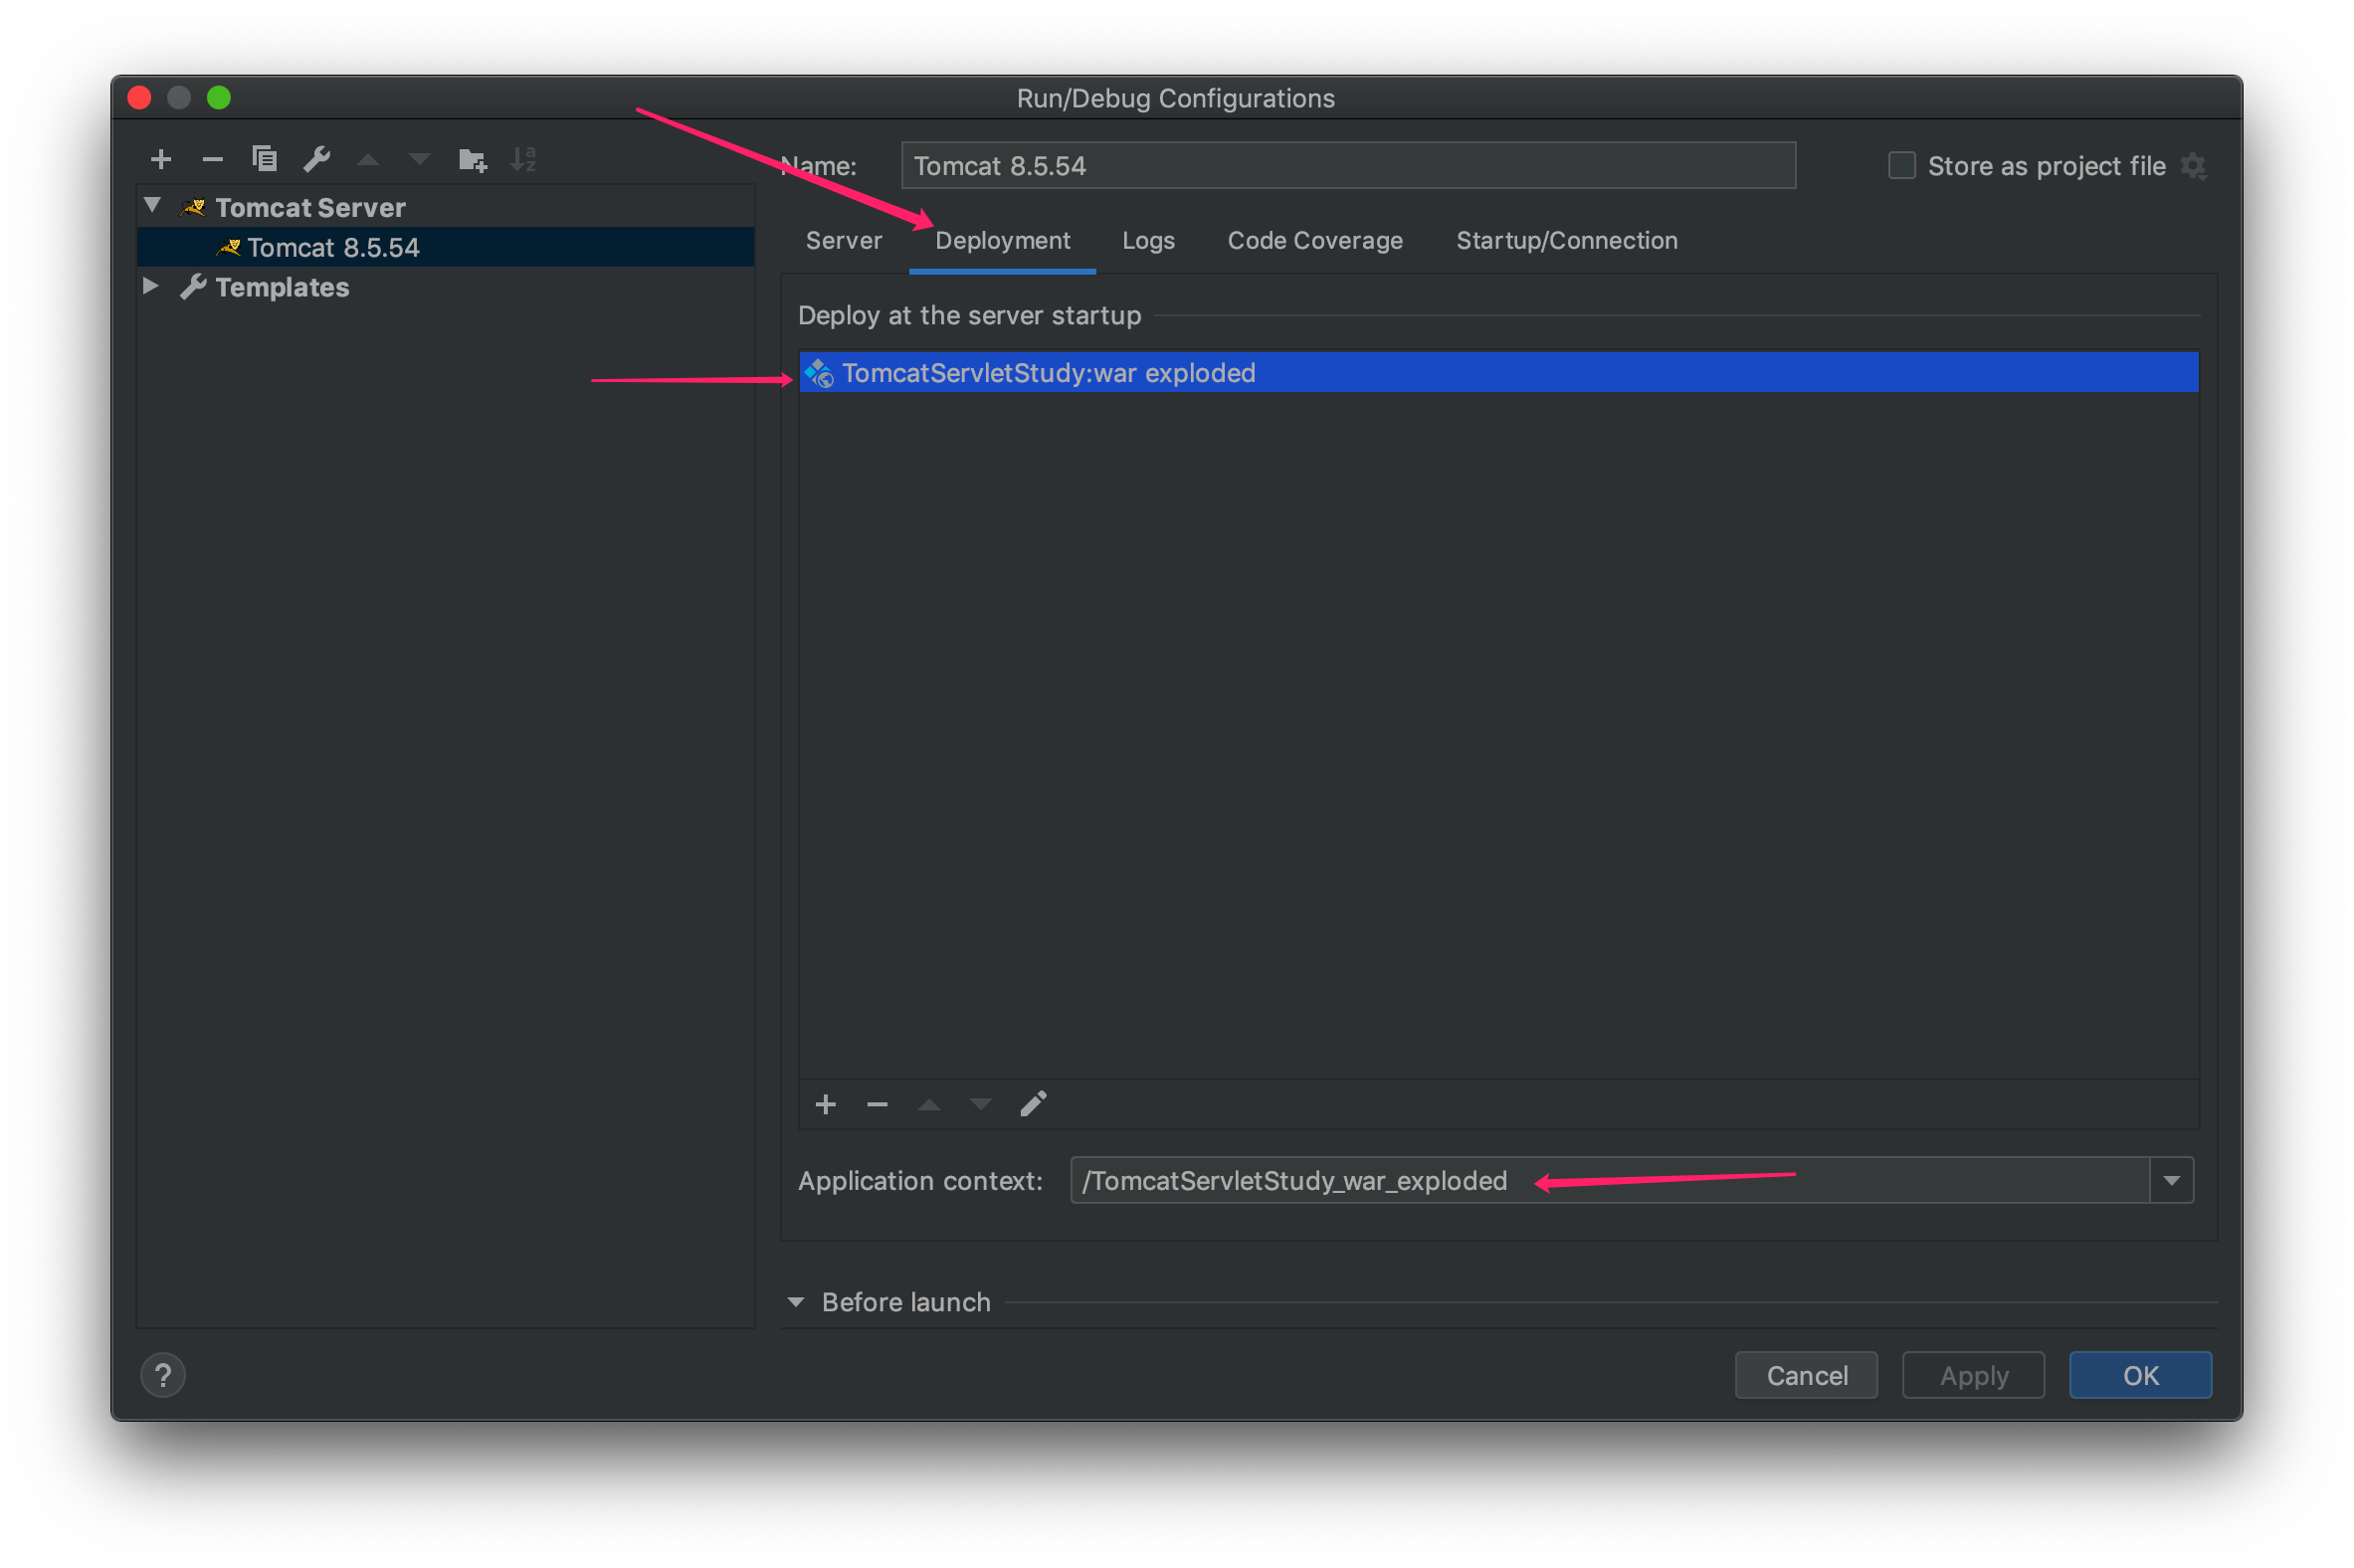Image resolution: width=2354 pixels, height=1568 pixels.
Task: Remove the deployment artifact with the minus icon
Action: click(x=877, y=1104)
